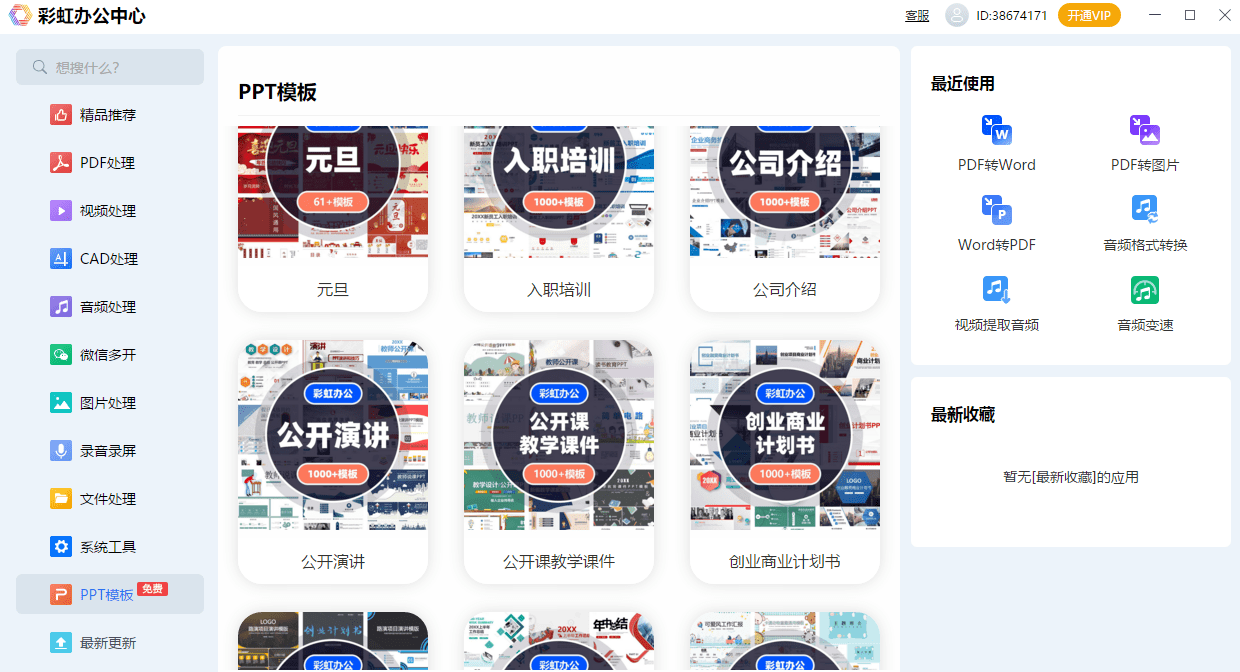
Task: Click the search magnifier icon
Action: 41,67
